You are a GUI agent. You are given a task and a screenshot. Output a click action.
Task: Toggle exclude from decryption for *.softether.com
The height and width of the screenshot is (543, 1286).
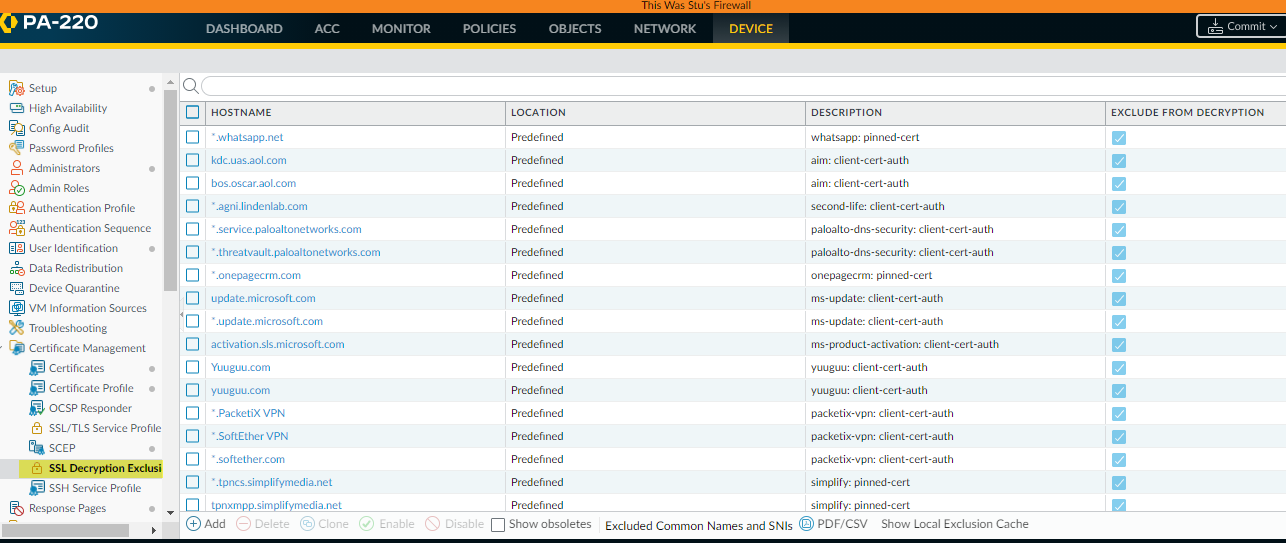pyautogui.click(x=1119, y=460)
